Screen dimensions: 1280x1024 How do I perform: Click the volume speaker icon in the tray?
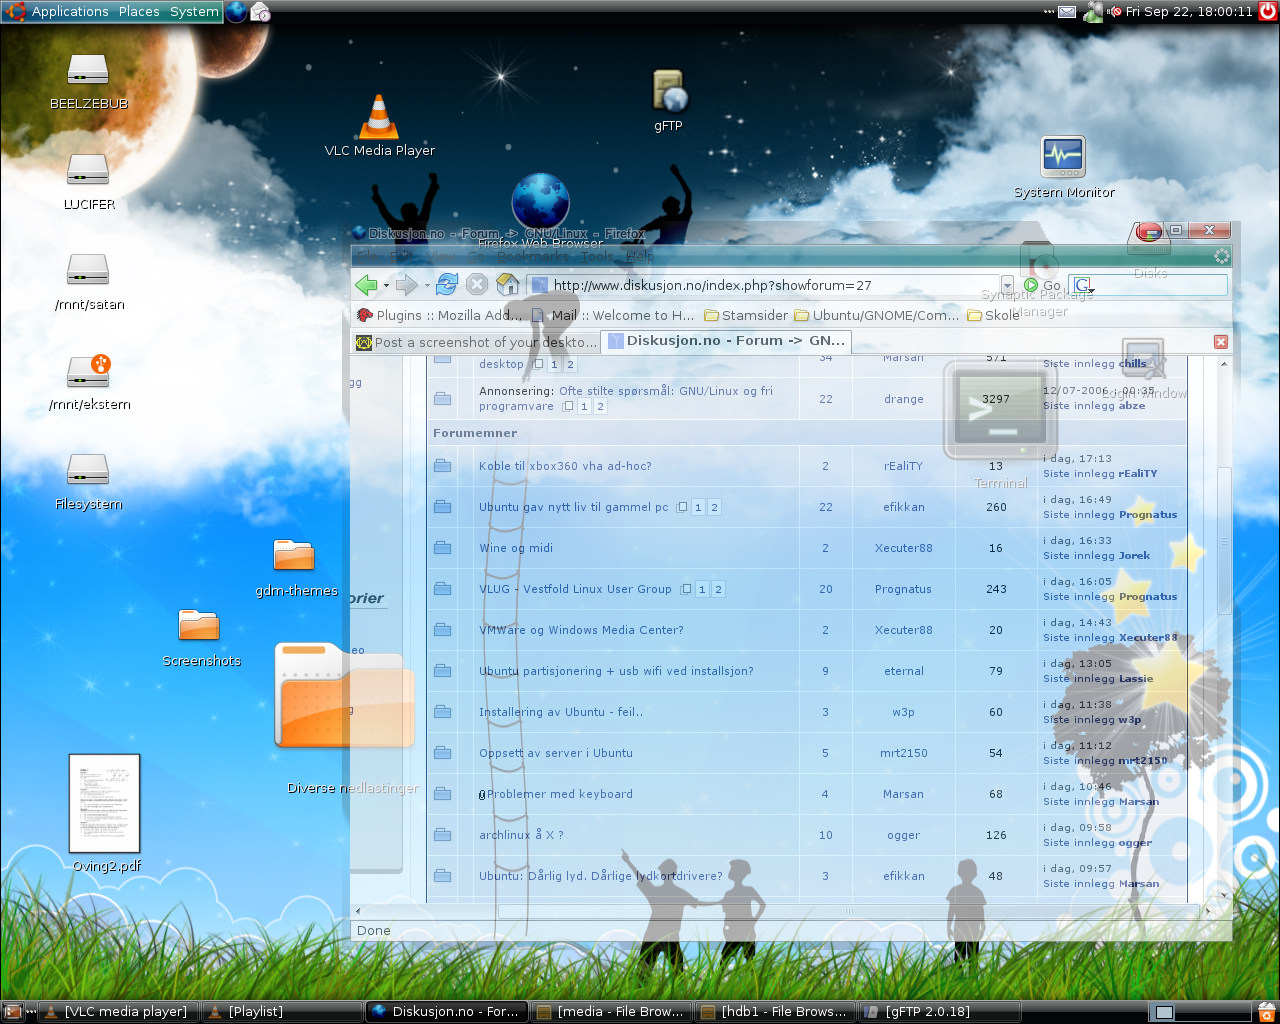(1115, 12)
